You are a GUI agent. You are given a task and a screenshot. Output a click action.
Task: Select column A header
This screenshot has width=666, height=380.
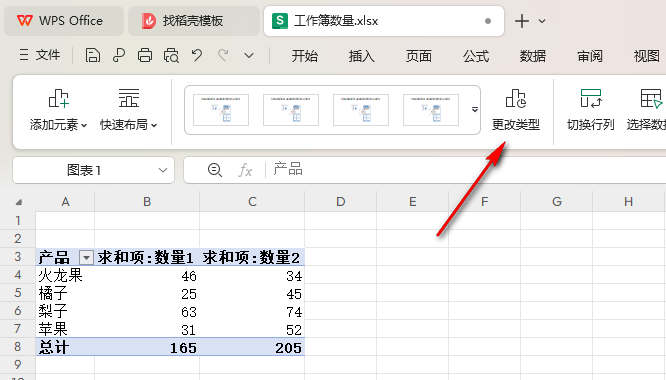point(65,202)
